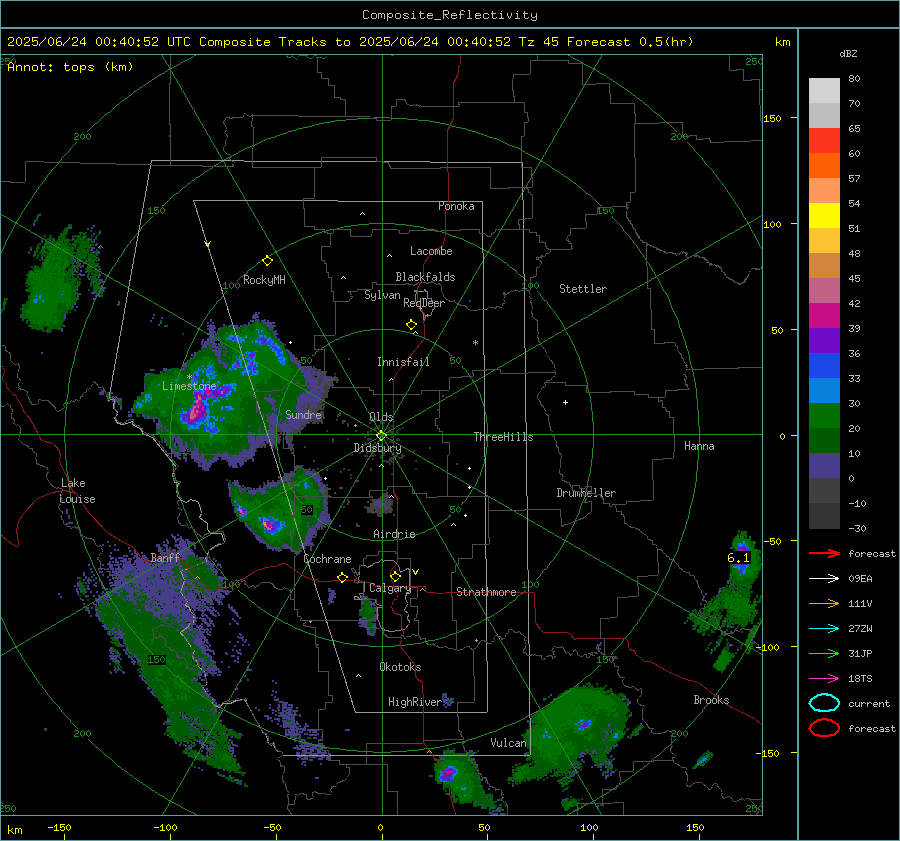Screen dimensions: 900x841
Task: Click the Didsbury city label
Action: click(378, 448)
